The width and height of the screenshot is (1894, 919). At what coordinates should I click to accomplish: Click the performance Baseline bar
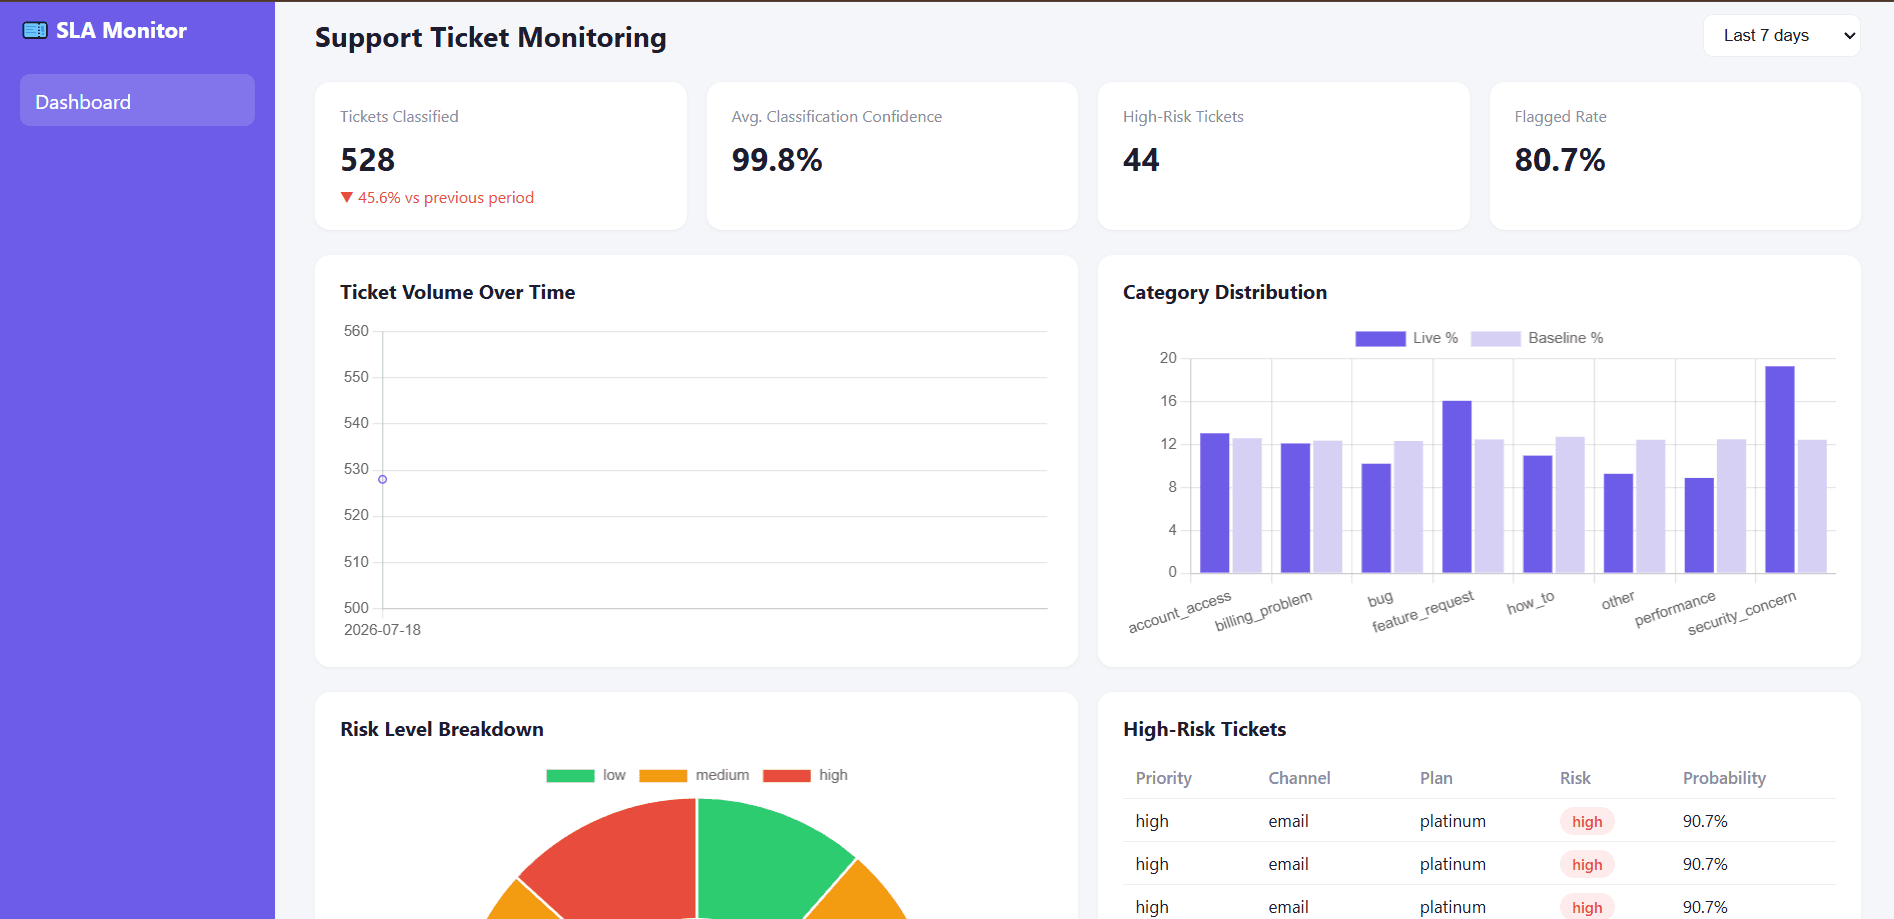pyautogui.click(x=1731, y=506)
